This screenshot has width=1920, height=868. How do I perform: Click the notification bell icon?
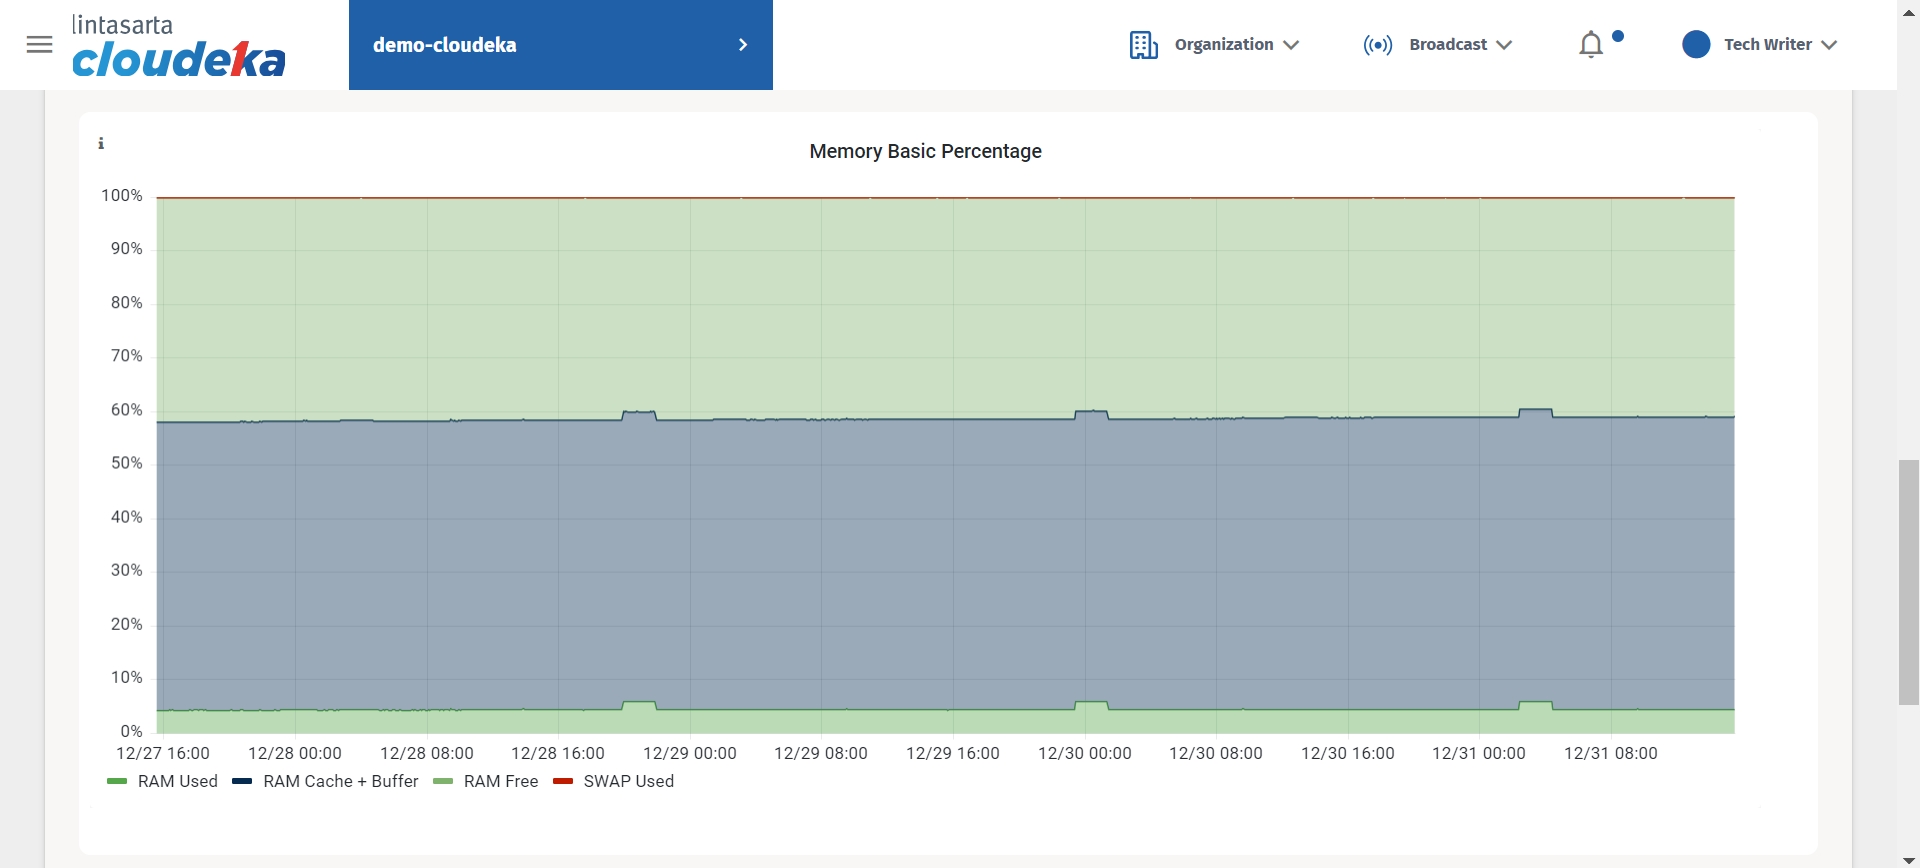(1590, 45)
